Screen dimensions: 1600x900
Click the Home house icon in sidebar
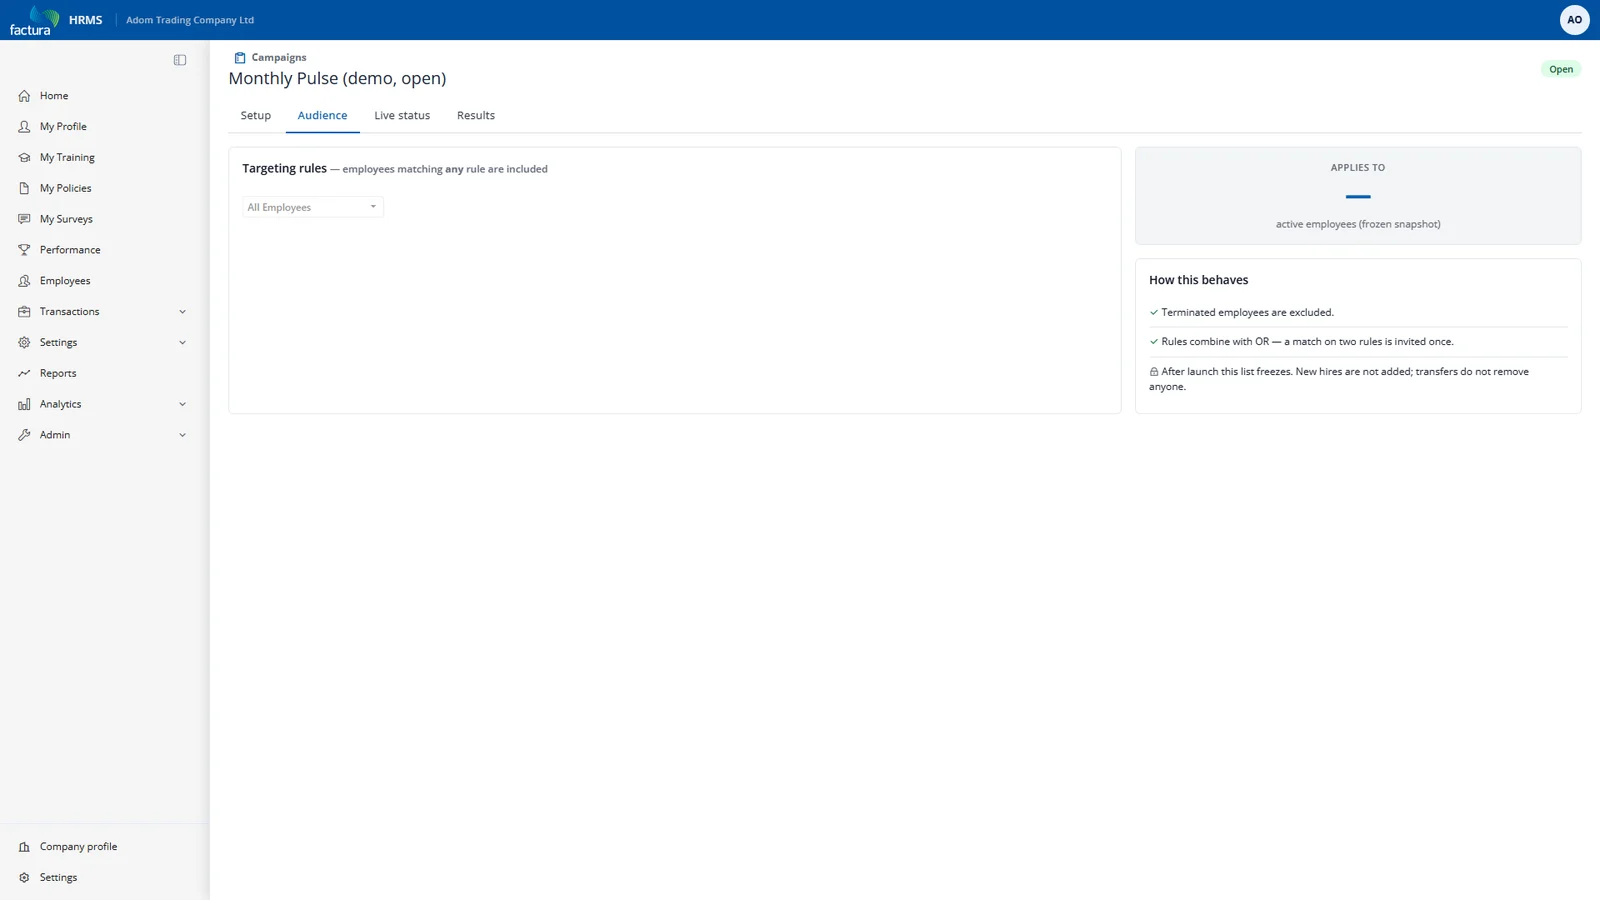tap(24, 96)
